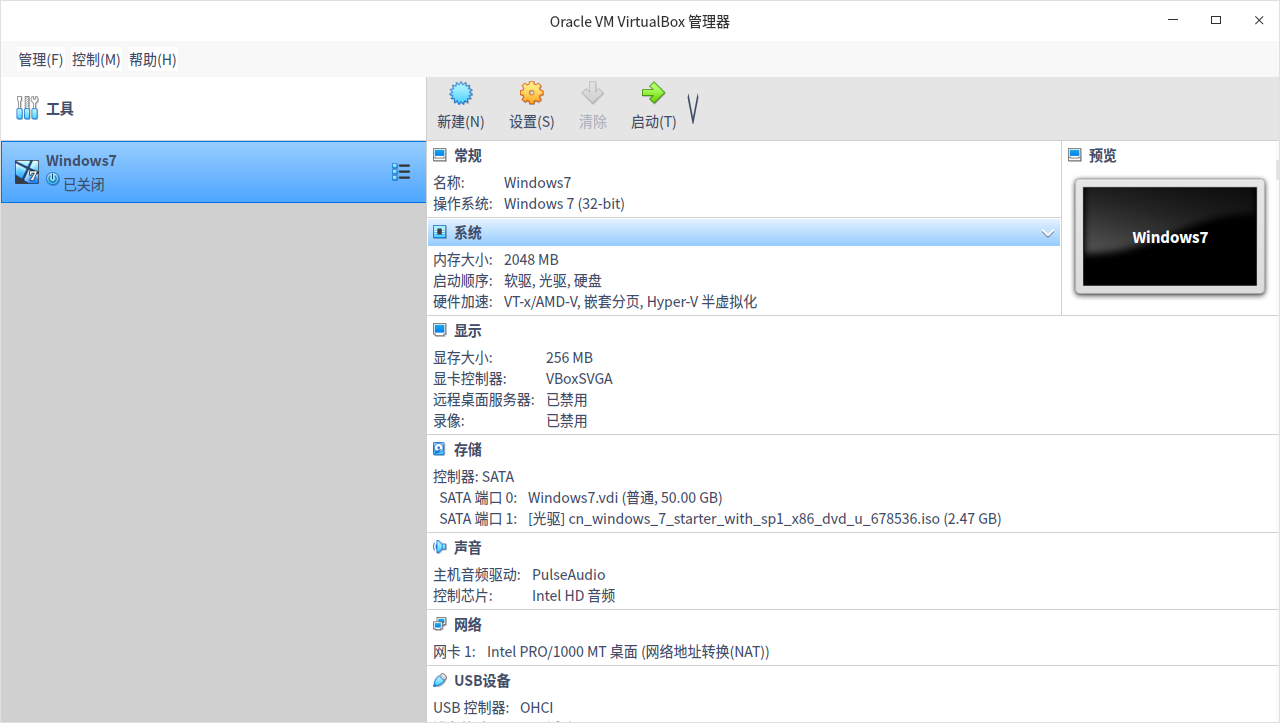Click the 系统 system section icon
This screenshot has width=1280, height=723.
pyautogui.click(x=440, y=232)
